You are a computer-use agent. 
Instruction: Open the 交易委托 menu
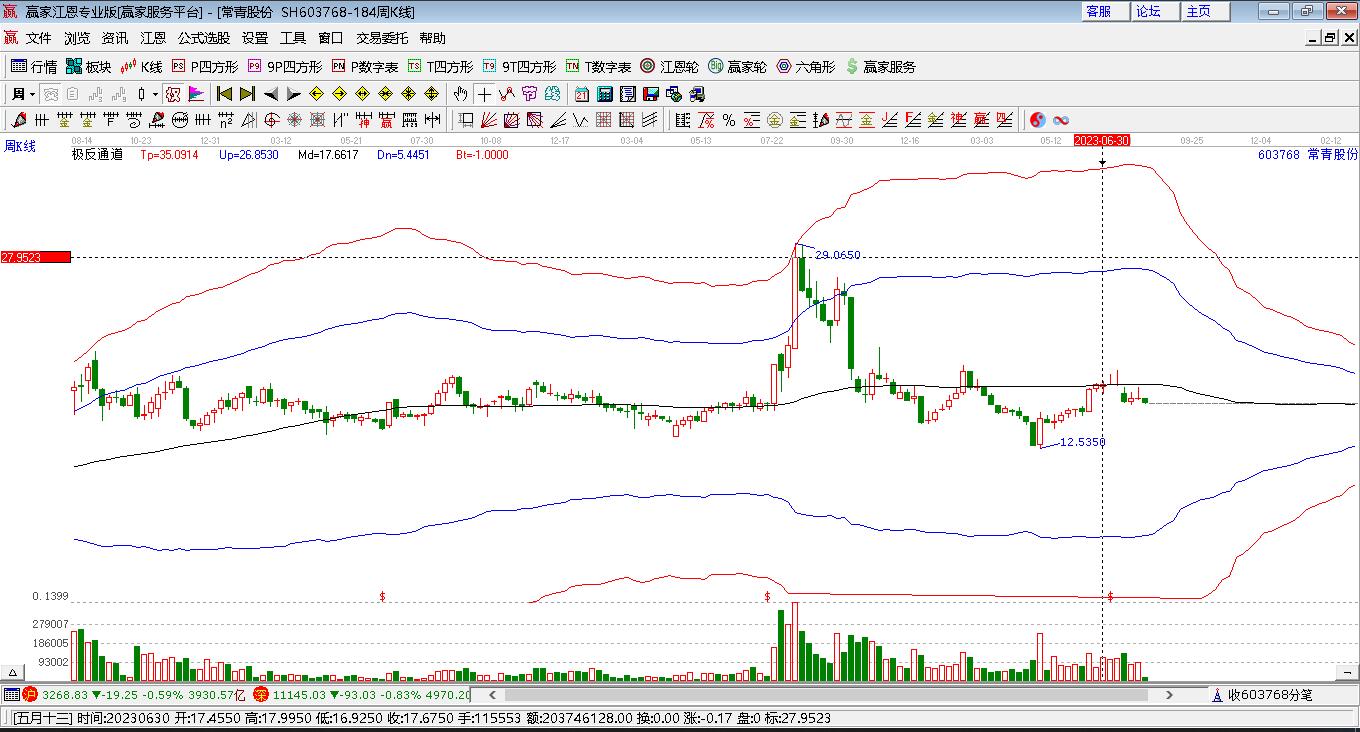tap(382, 38)
